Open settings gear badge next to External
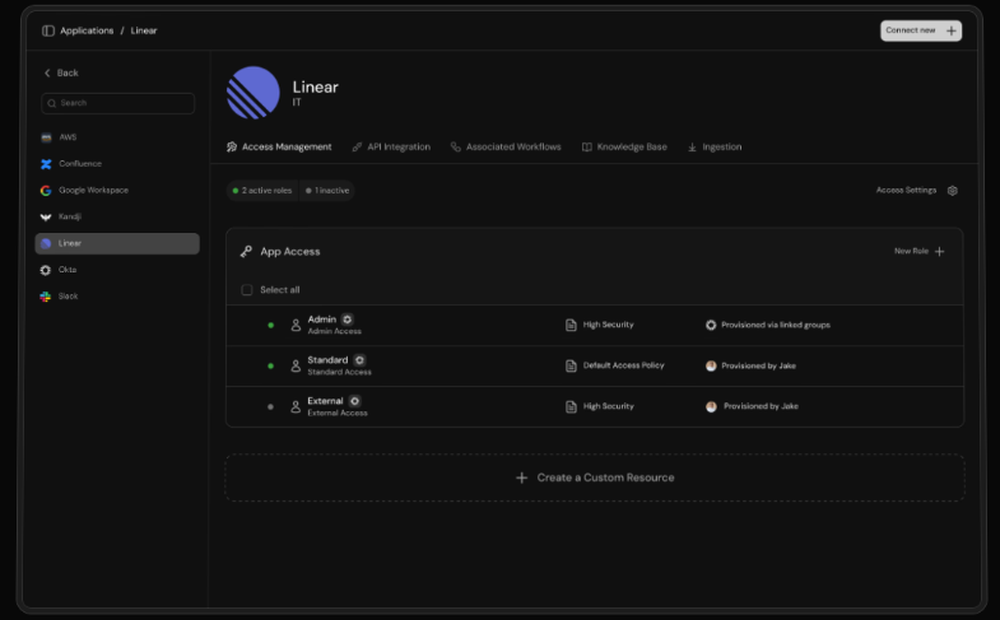The width and height of the screenshot is (1000, 620). coord(355,401)
